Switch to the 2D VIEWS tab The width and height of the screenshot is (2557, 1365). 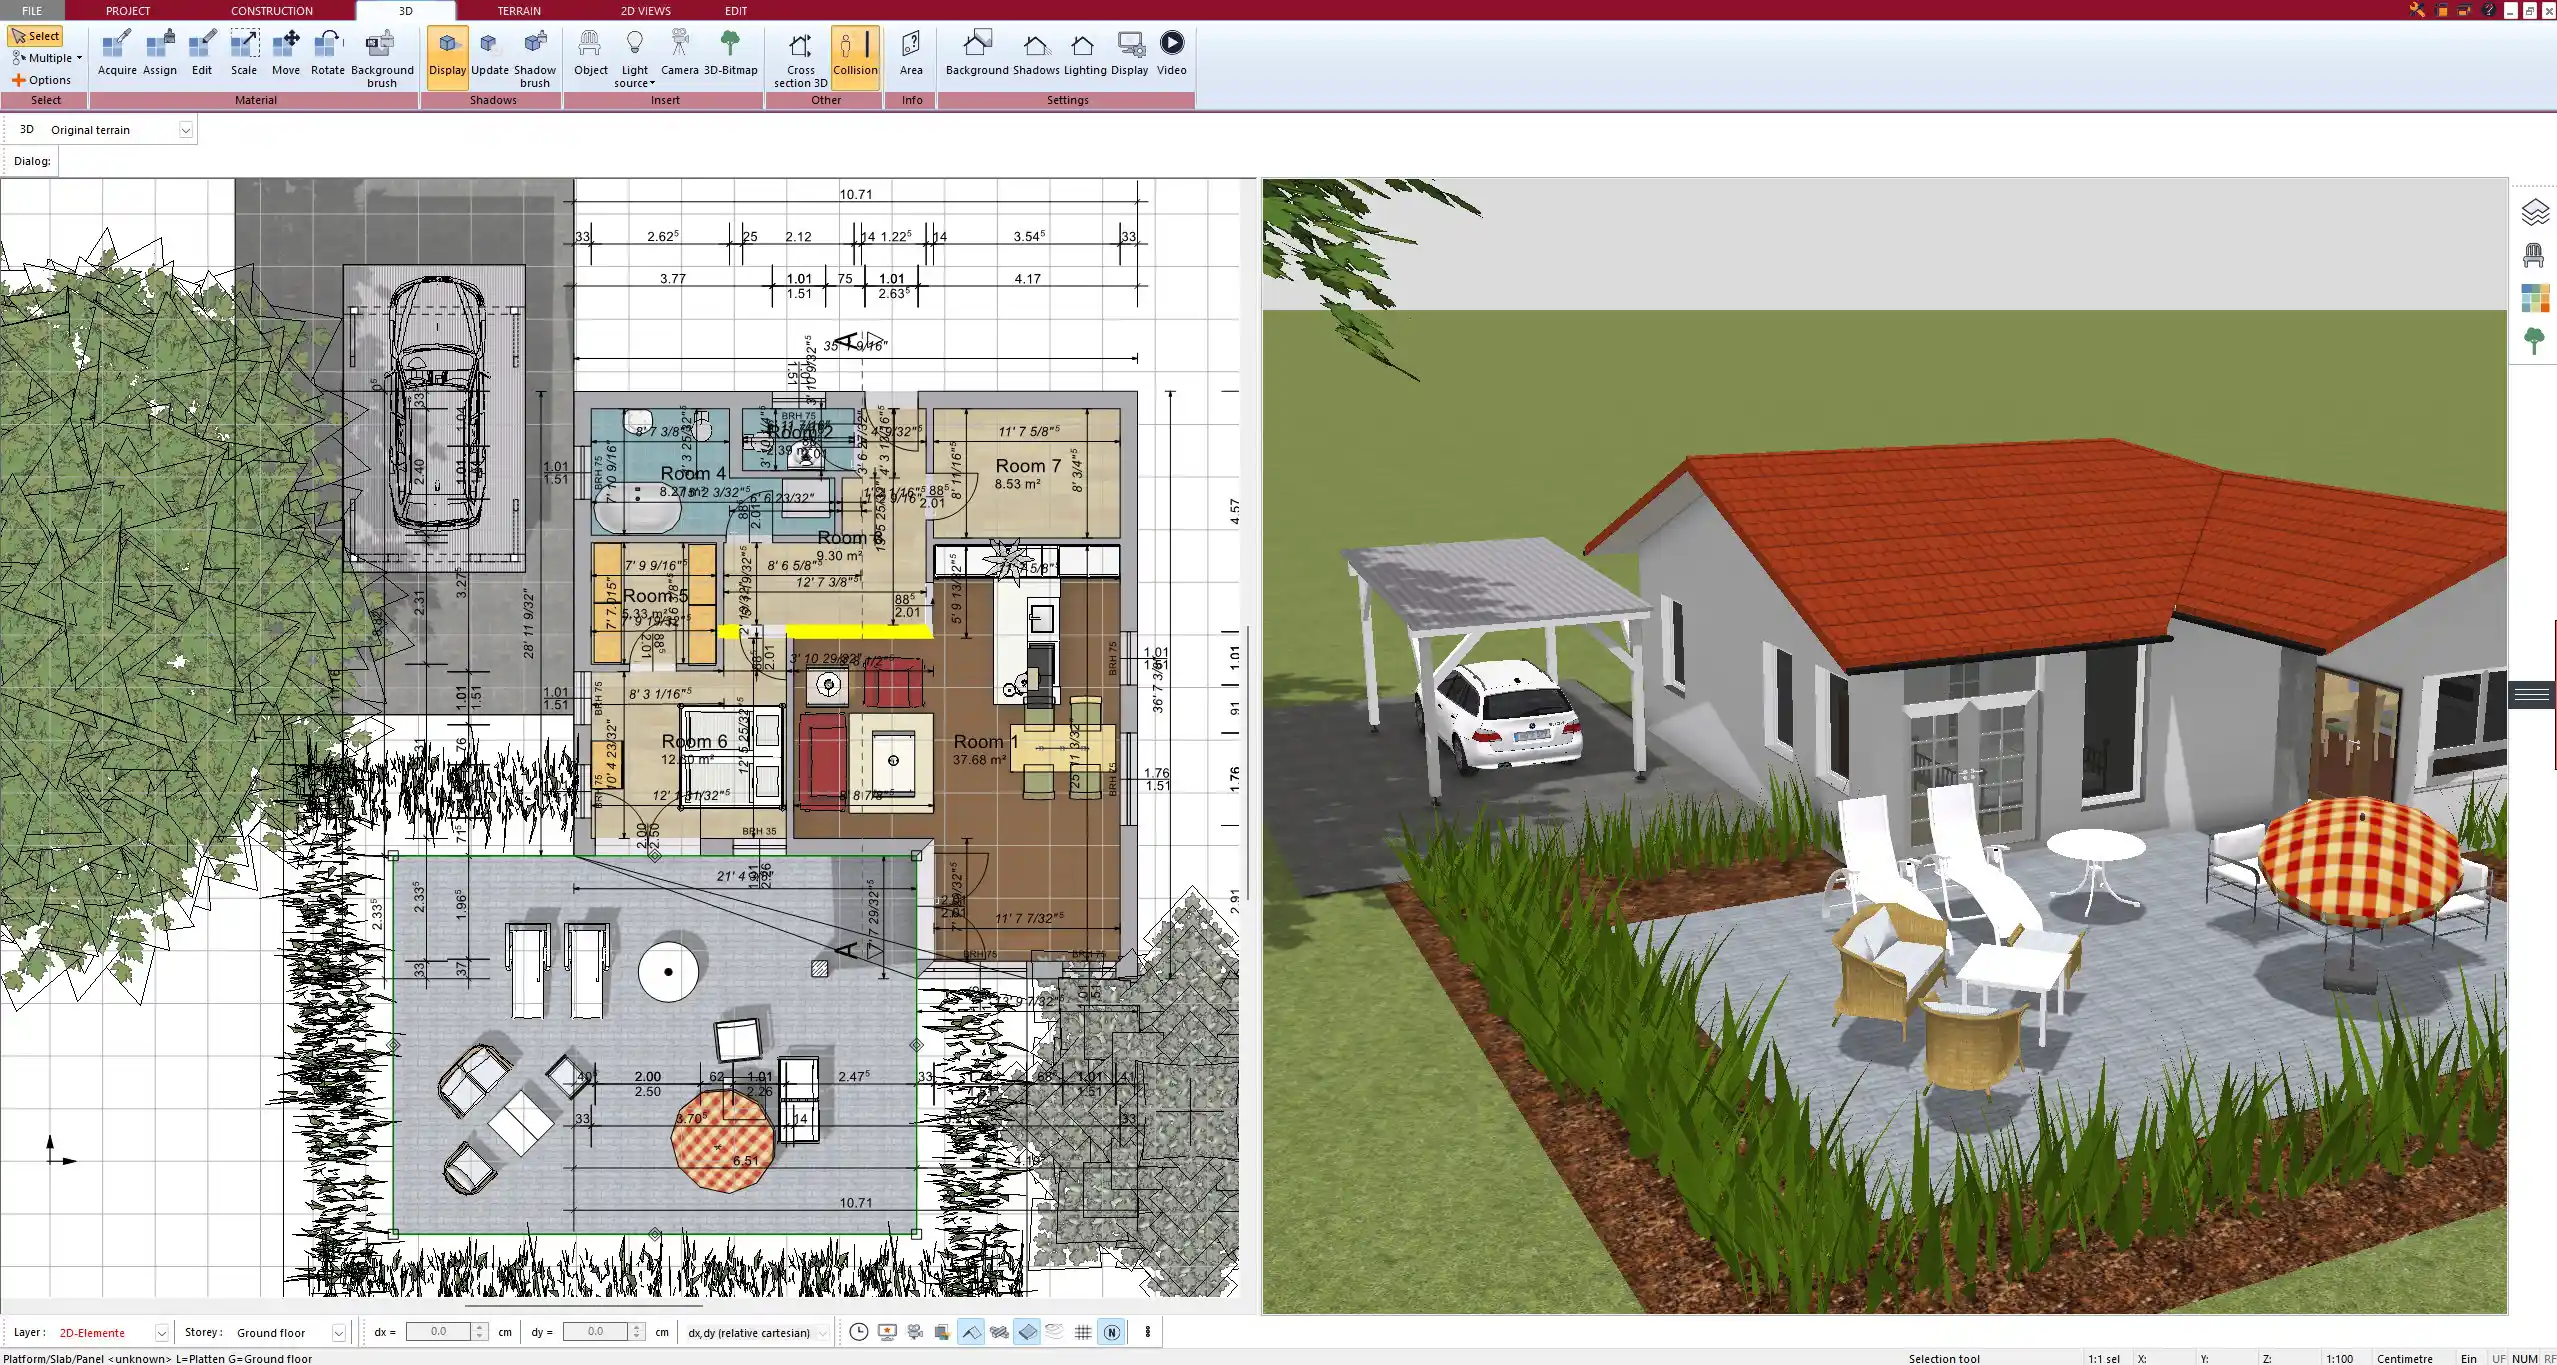click(x=645, y=10)
